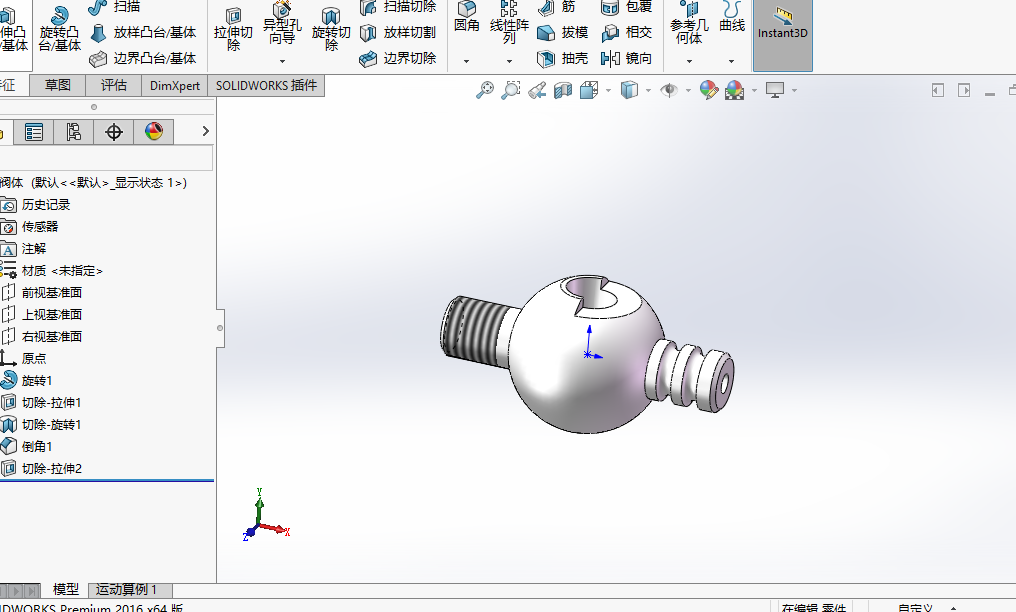Expand more manager tabs chevron
The width and height of the screenshot is (1016, 612).
click(x=205, y=131)
